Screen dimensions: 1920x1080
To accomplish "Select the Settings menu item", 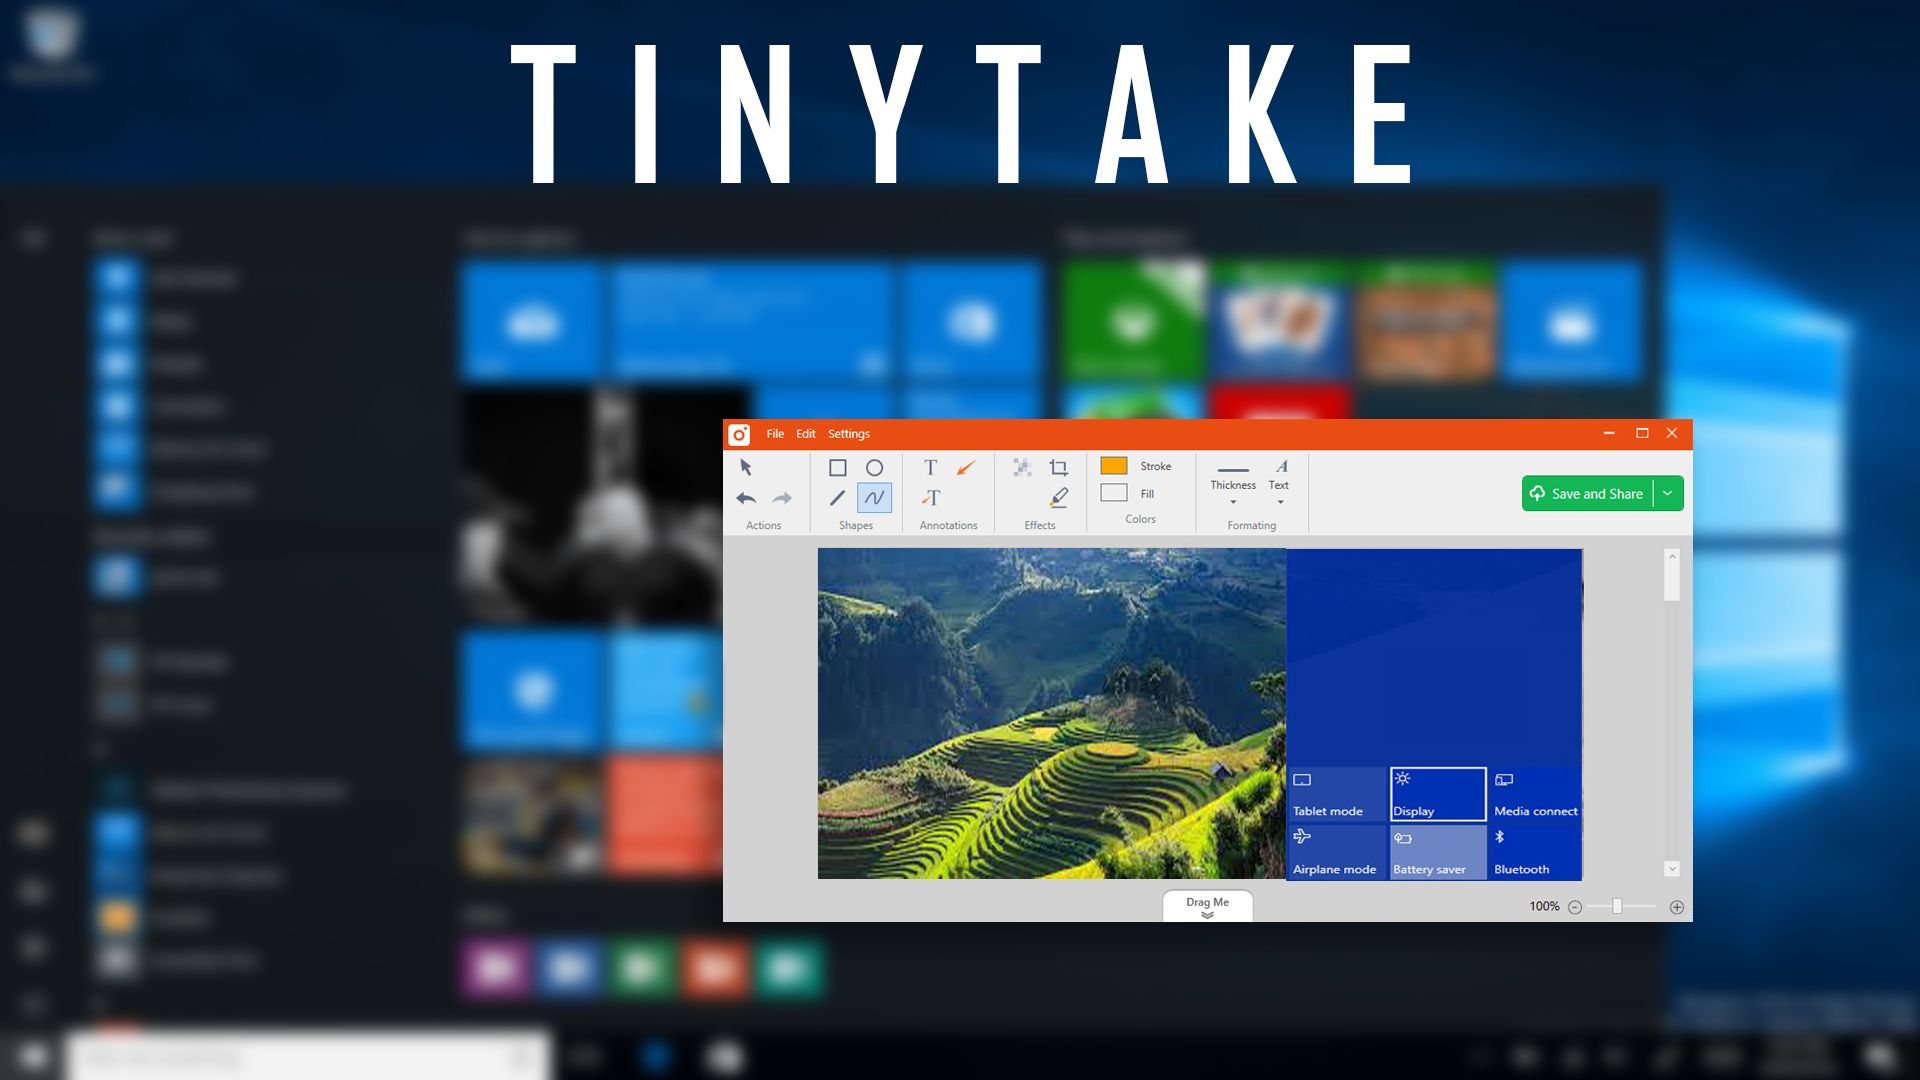I will [848, 434].
